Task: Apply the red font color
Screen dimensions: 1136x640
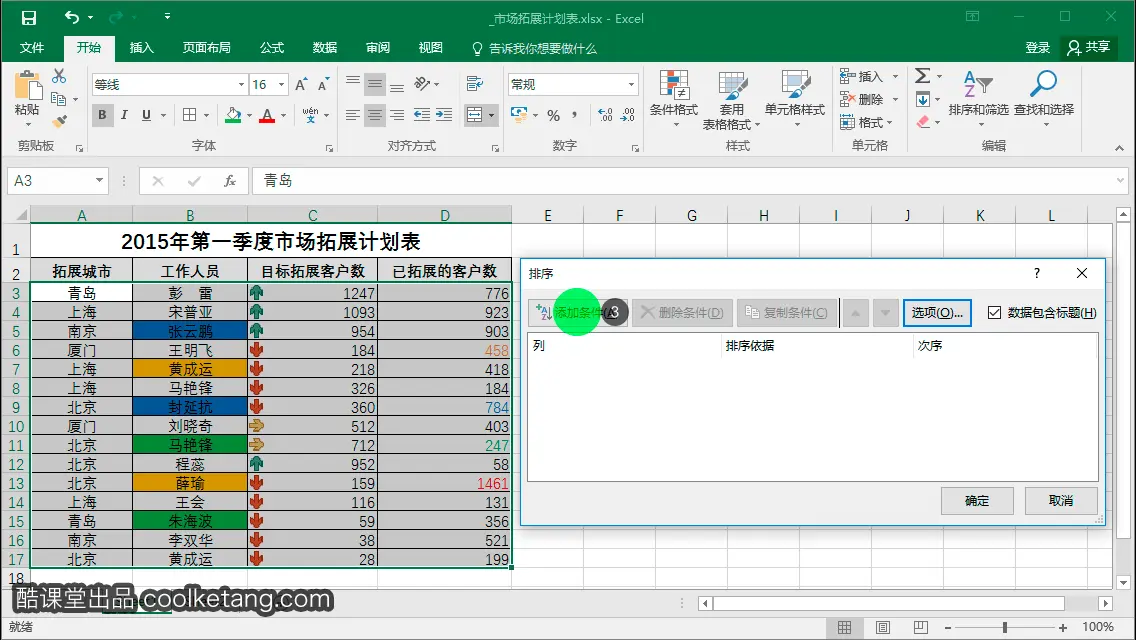Action: (267, 115)
